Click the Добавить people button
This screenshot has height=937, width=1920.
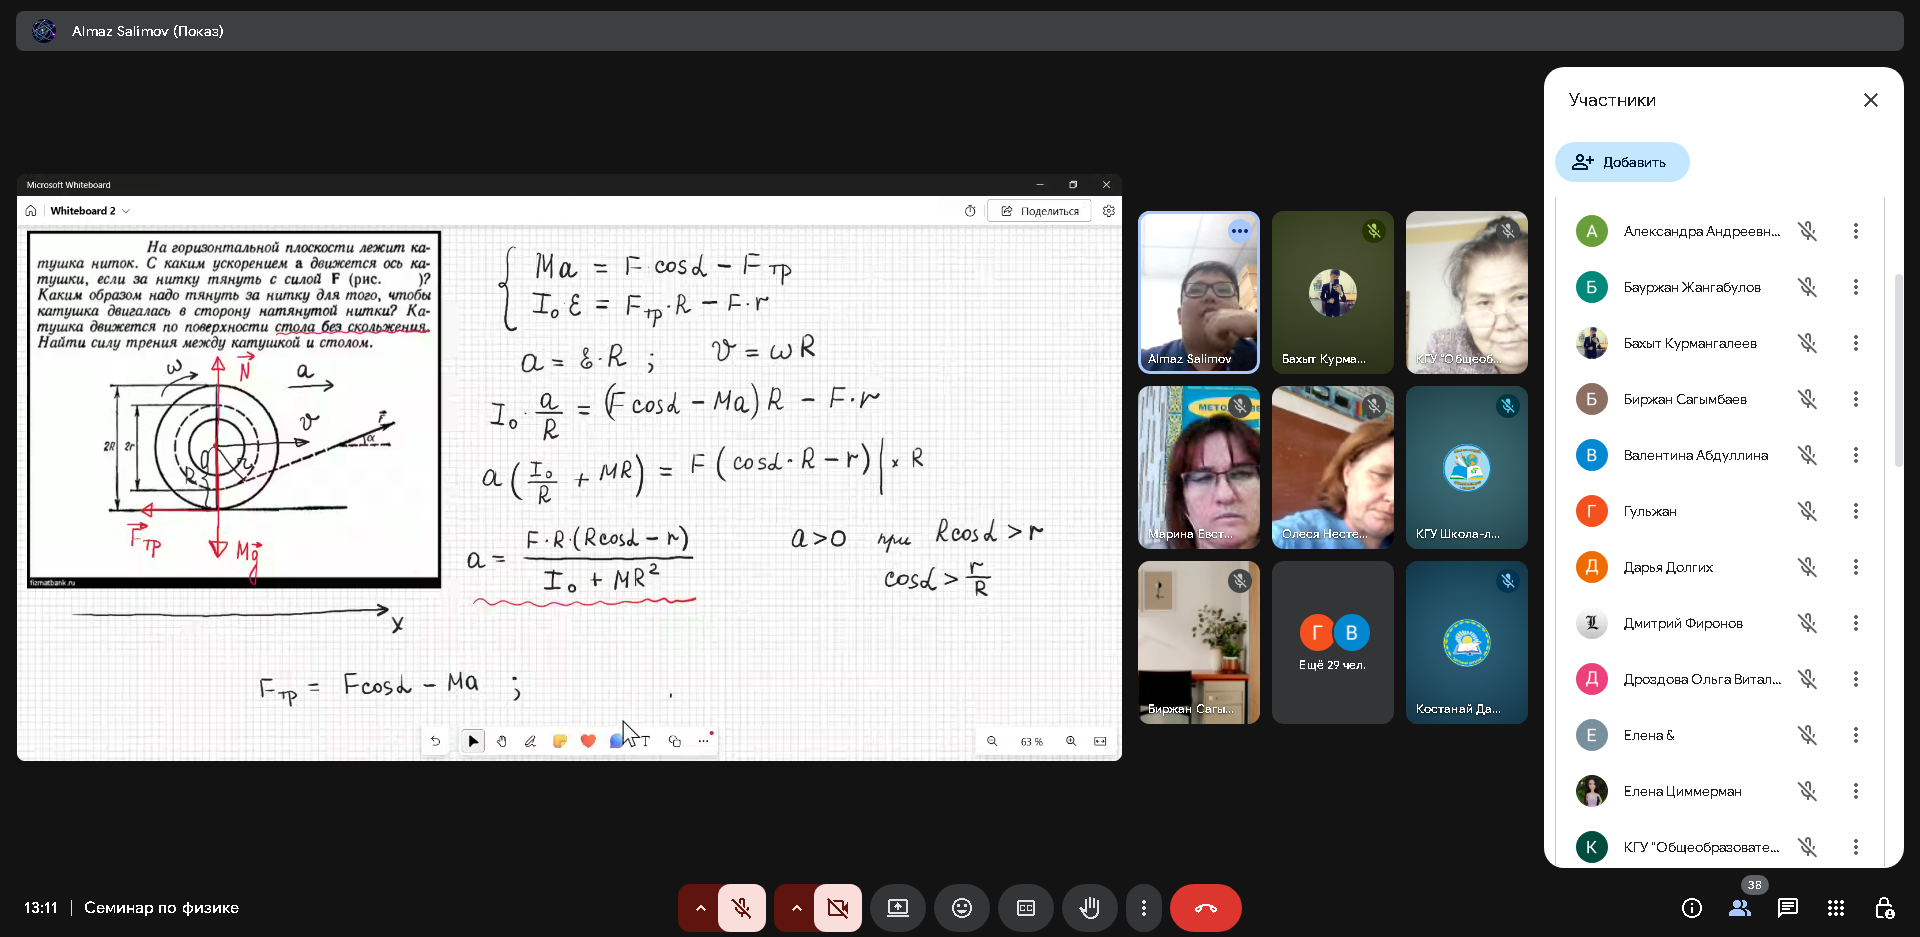point(1621,162)
